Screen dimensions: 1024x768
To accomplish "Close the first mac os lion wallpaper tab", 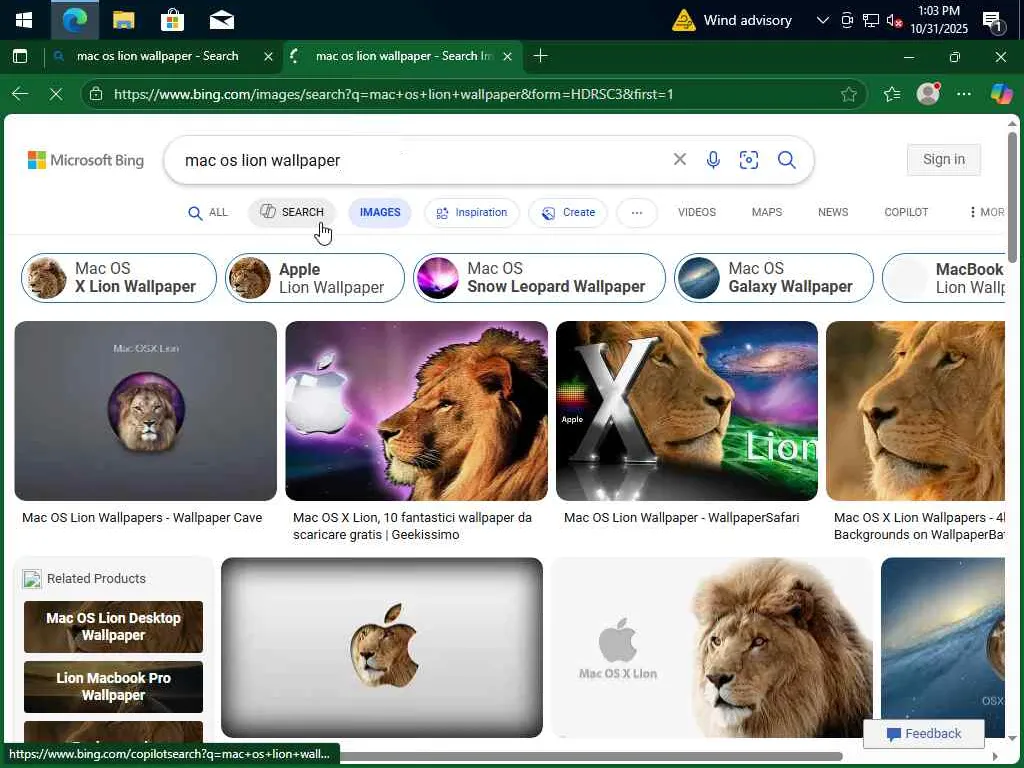I will [x=268, y=57].
